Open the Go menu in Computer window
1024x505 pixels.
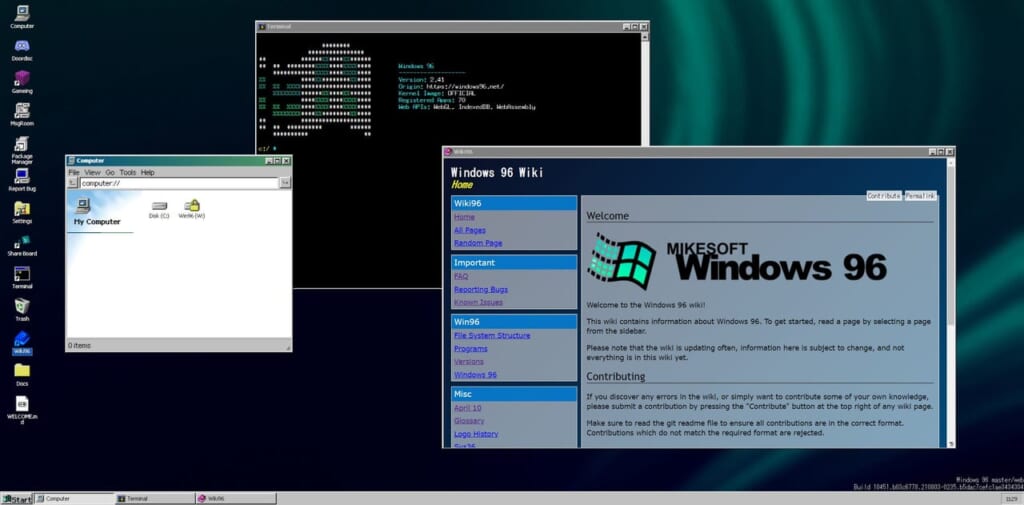(x=110, y=172)
